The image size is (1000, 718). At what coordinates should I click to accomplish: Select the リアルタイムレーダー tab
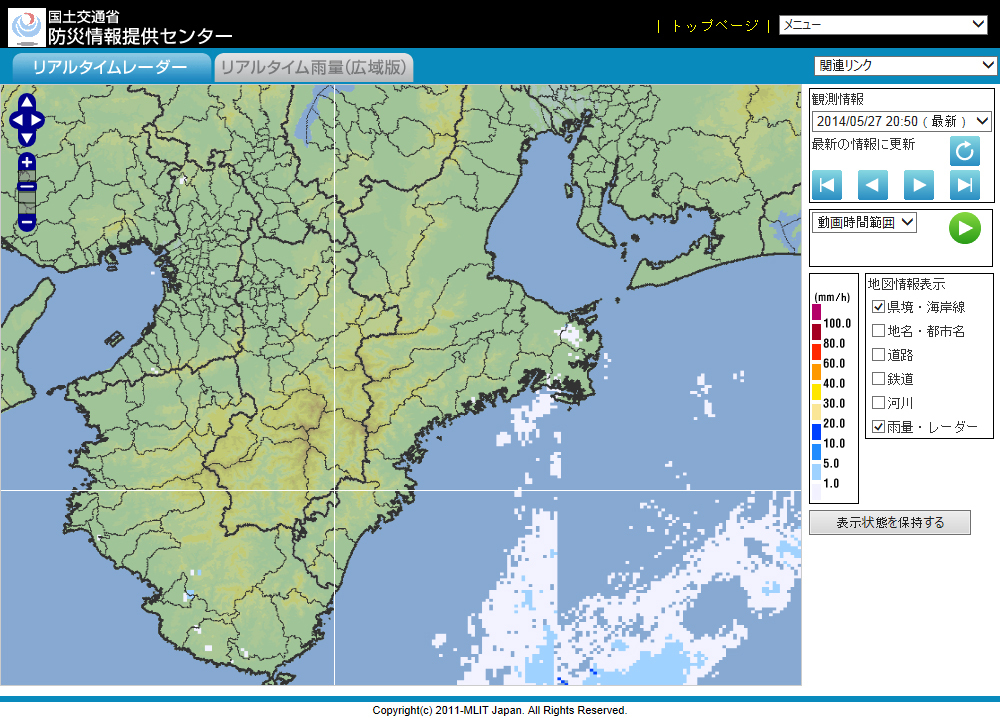point(110,68)
